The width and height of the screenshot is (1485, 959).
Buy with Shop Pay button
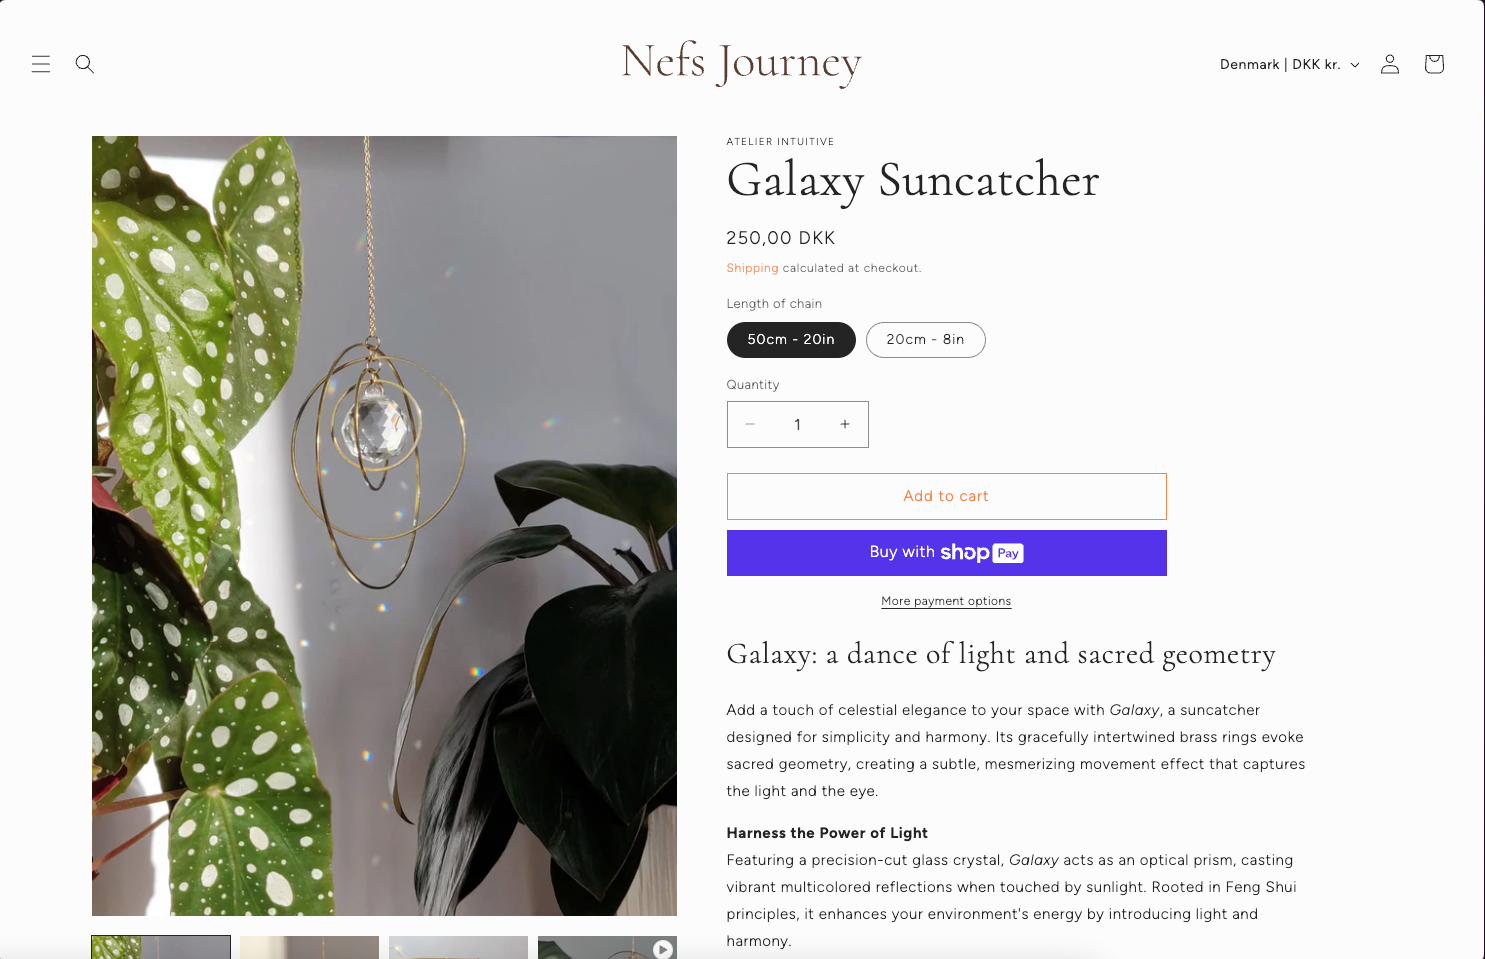coord(947,553)
